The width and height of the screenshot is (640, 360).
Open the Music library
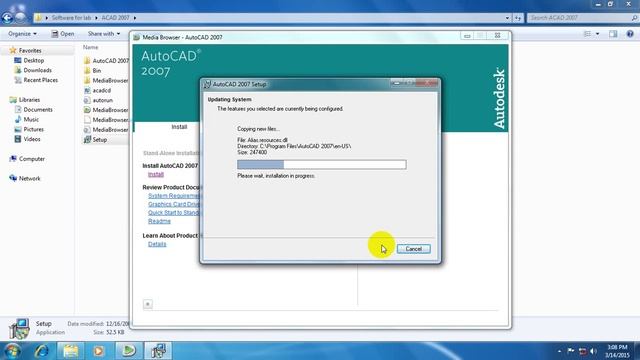tap(31, 119)
